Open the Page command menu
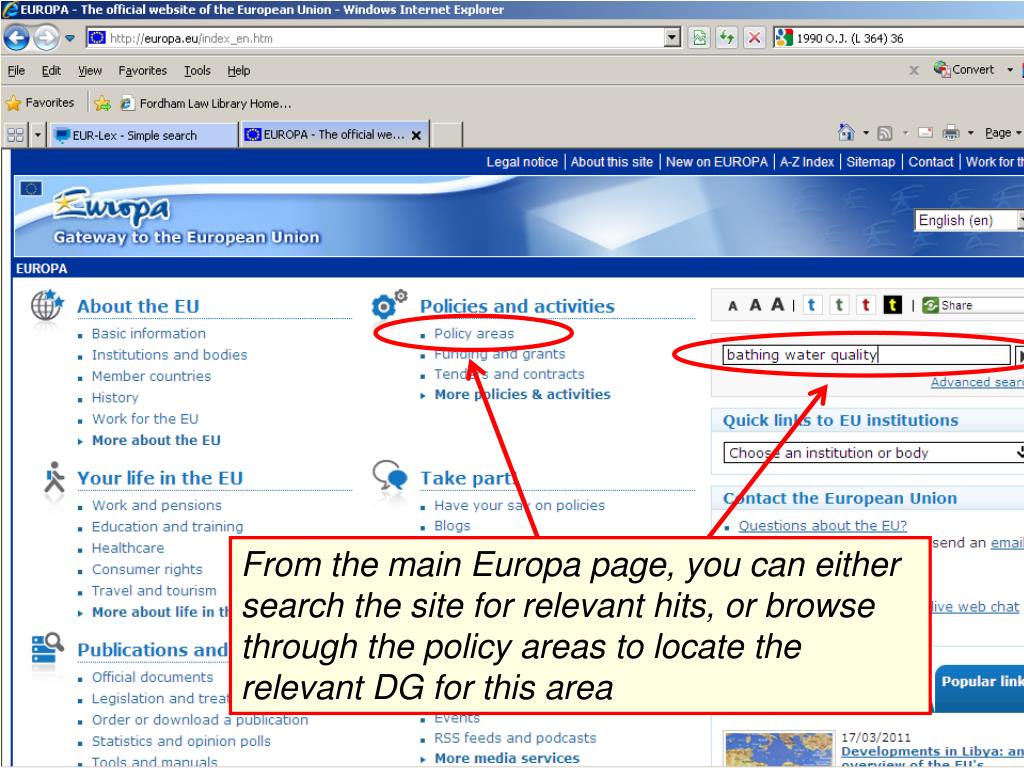Image resolution: width=1024 pixels, height=768 pixels. coord(1002,133)
